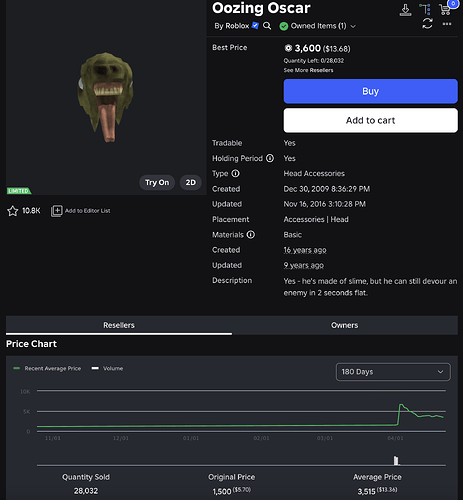Open the tree hierarchy icon next to download
Image resolution: width=463 pixels, height=500 pixels.
click(x=425, y=9)
